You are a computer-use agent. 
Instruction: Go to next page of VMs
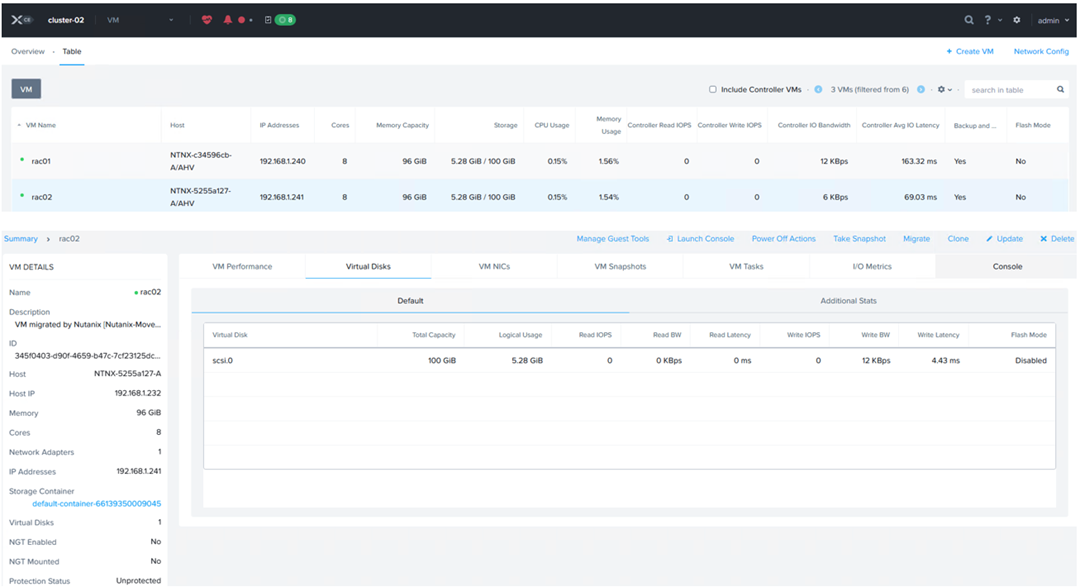click(x=921, y=90)
